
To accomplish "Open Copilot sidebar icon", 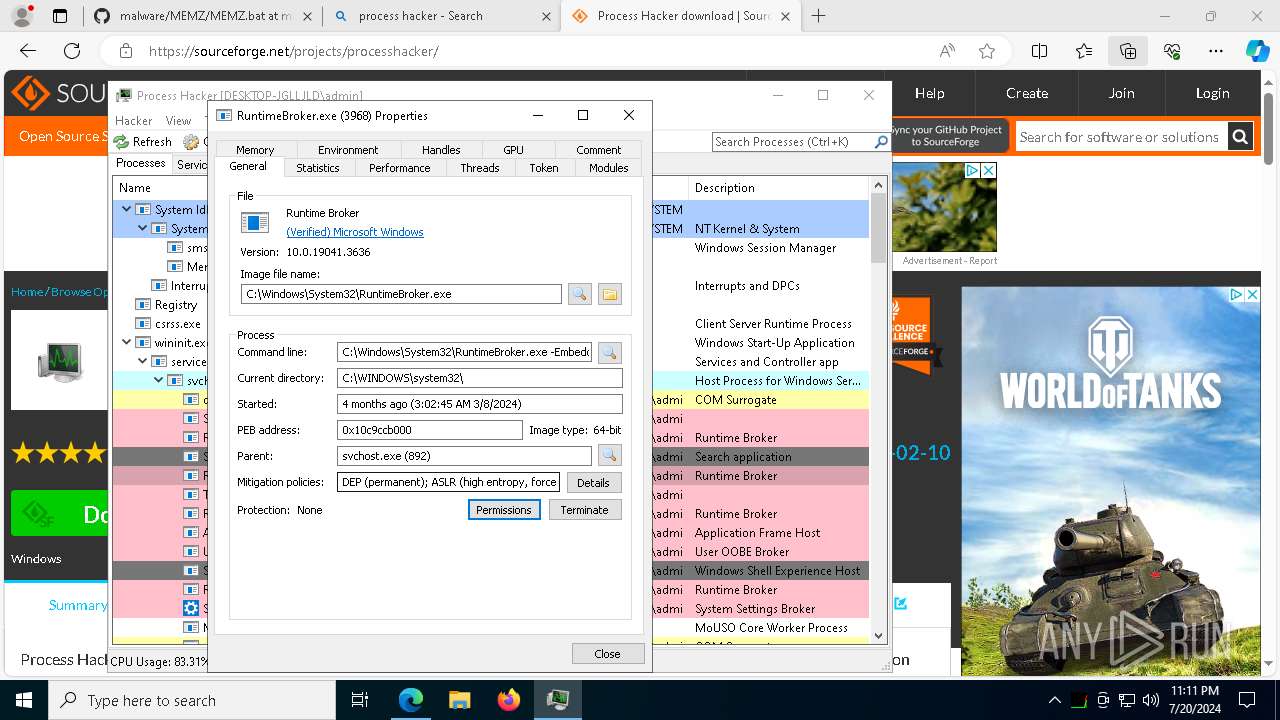I will [1257, 51].
